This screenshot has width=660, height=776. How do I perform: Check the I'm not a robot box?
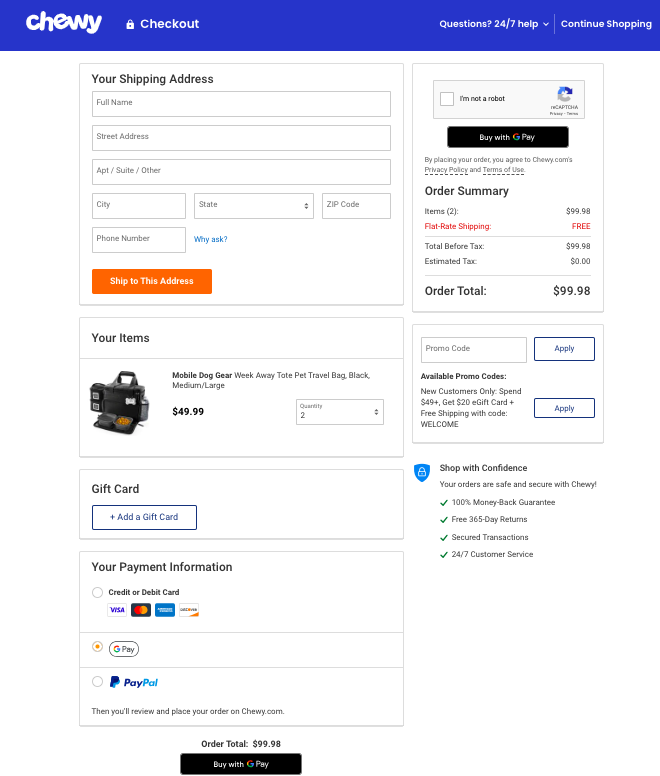tap(447, 99)
